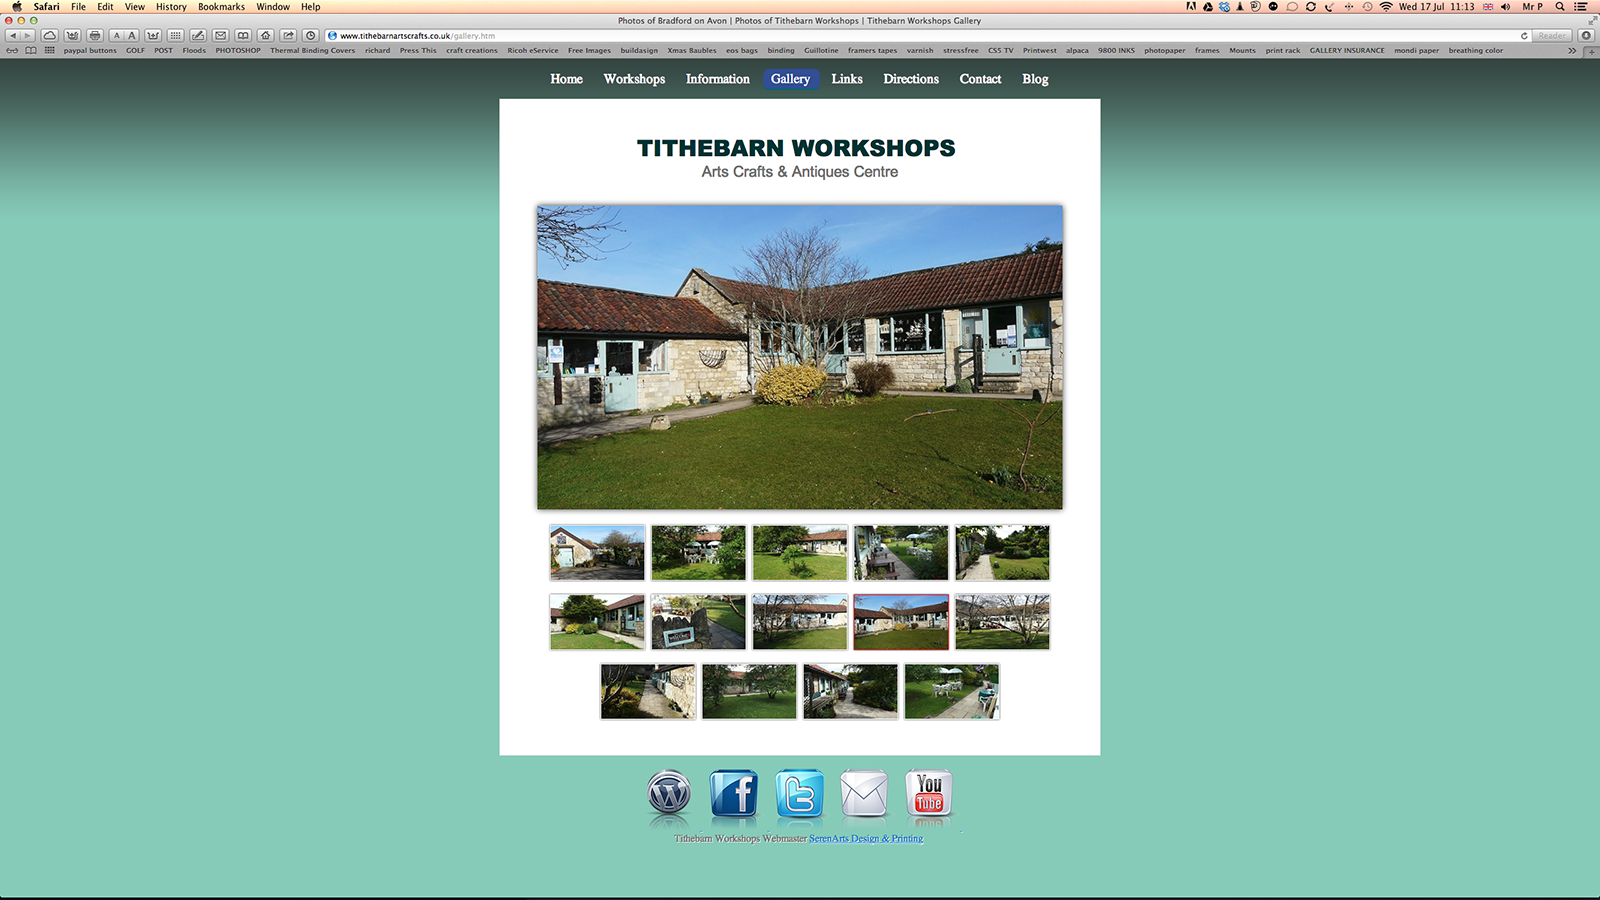Open the PHOTOSHOP bookmark
1600x900 pixels.
(238, 51)
